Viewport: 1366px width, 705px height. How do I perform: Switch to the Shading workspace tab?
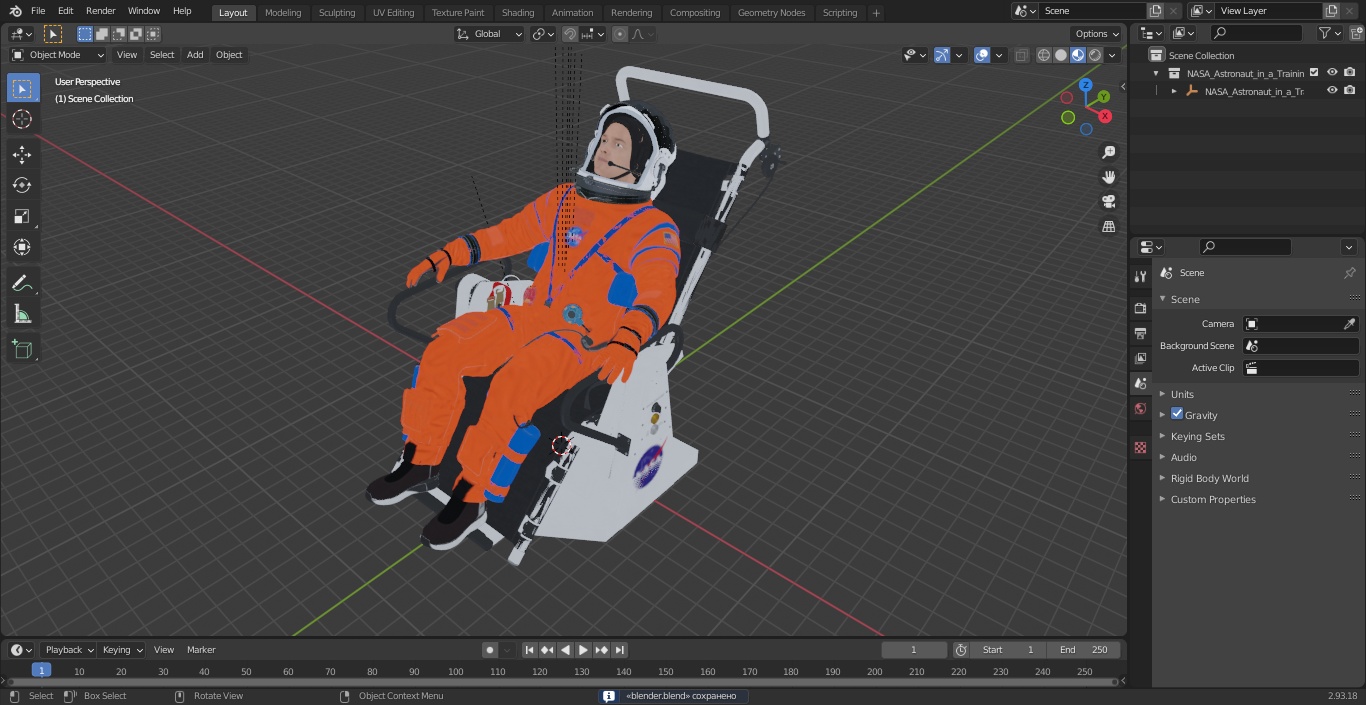(518, 13)
